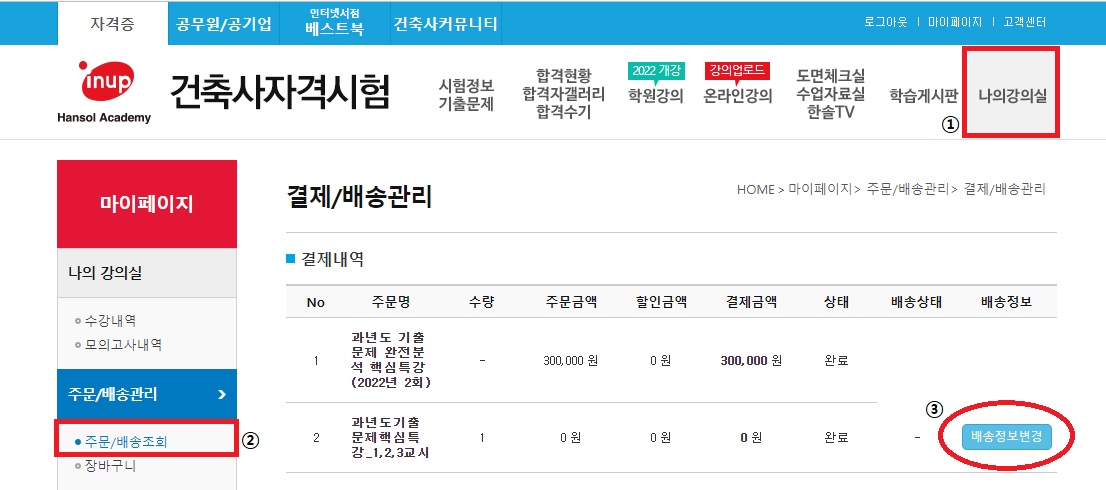Select the 주문/배송관리 sidebar section
Image resolution: width=1106 pixels, height=490 pixels.
(x=147, y=394)
